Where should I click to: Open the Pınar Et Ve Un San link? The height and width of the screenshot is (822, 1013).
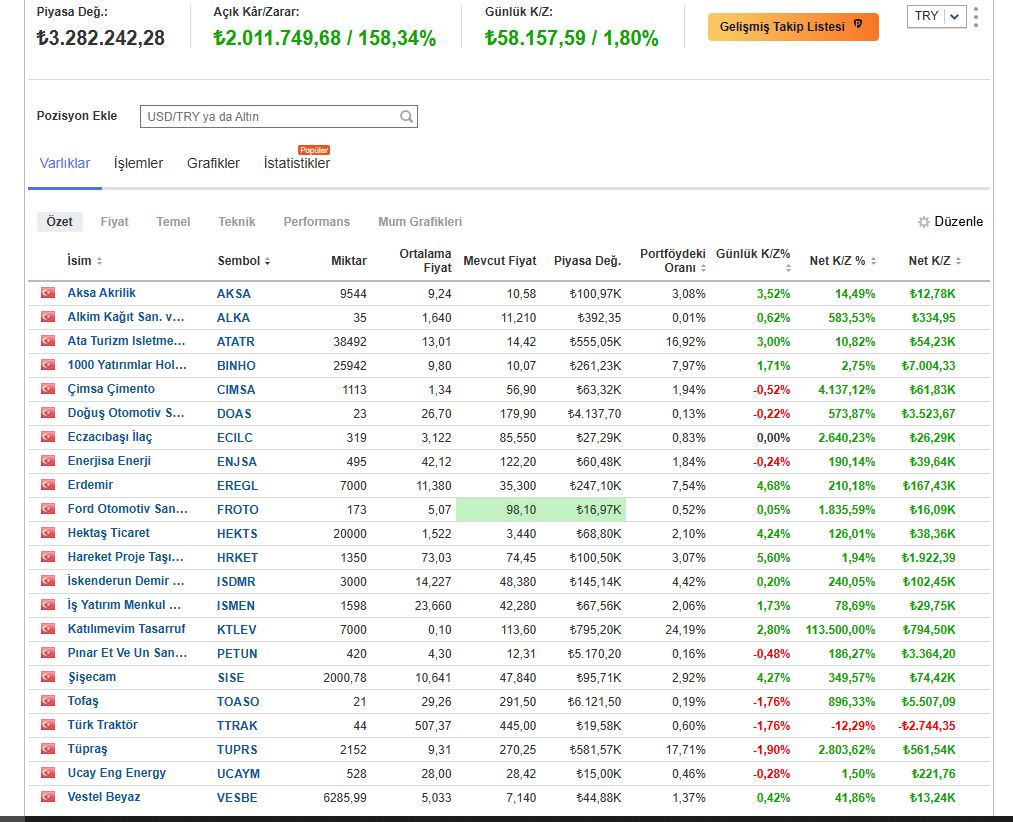click(x=127, y=653)
